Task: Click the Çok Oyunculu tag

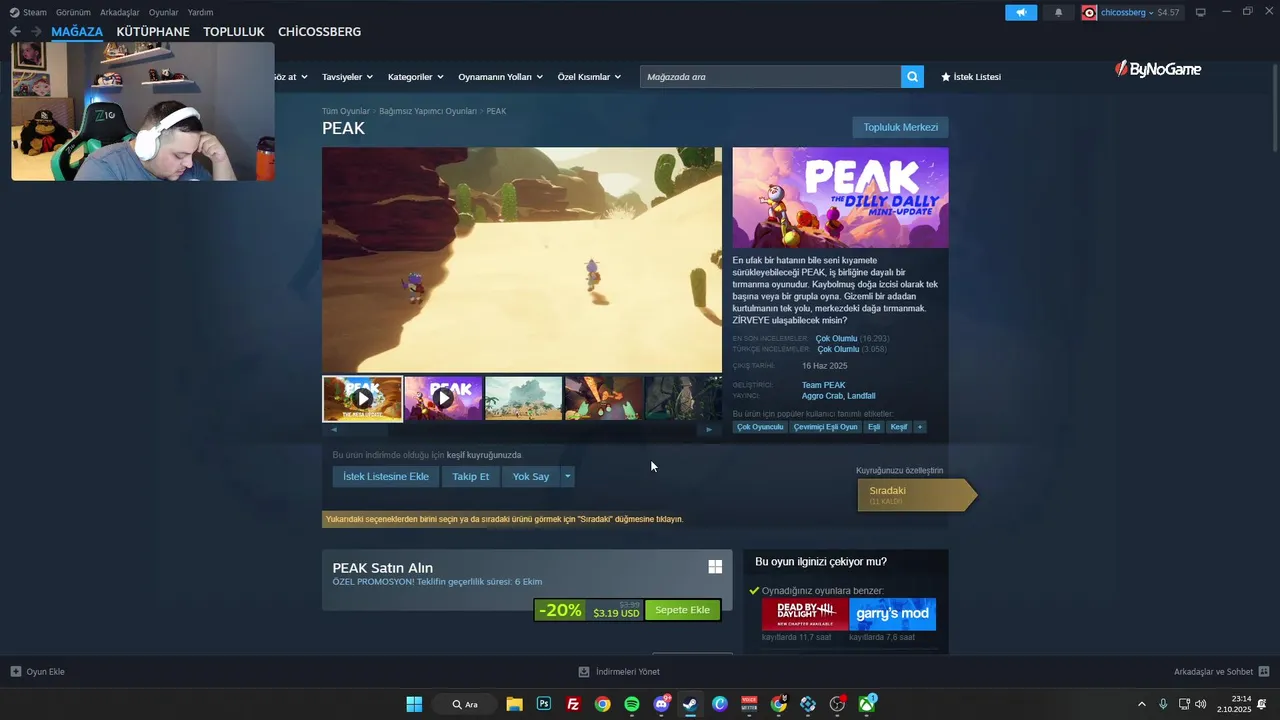Action: click(760, 427)
